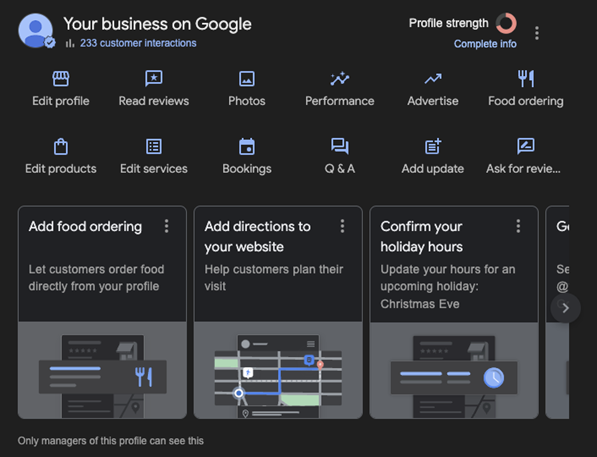This screenshot has height=457, width=597.
Task: Click Add update post icon
Action: 433,146
